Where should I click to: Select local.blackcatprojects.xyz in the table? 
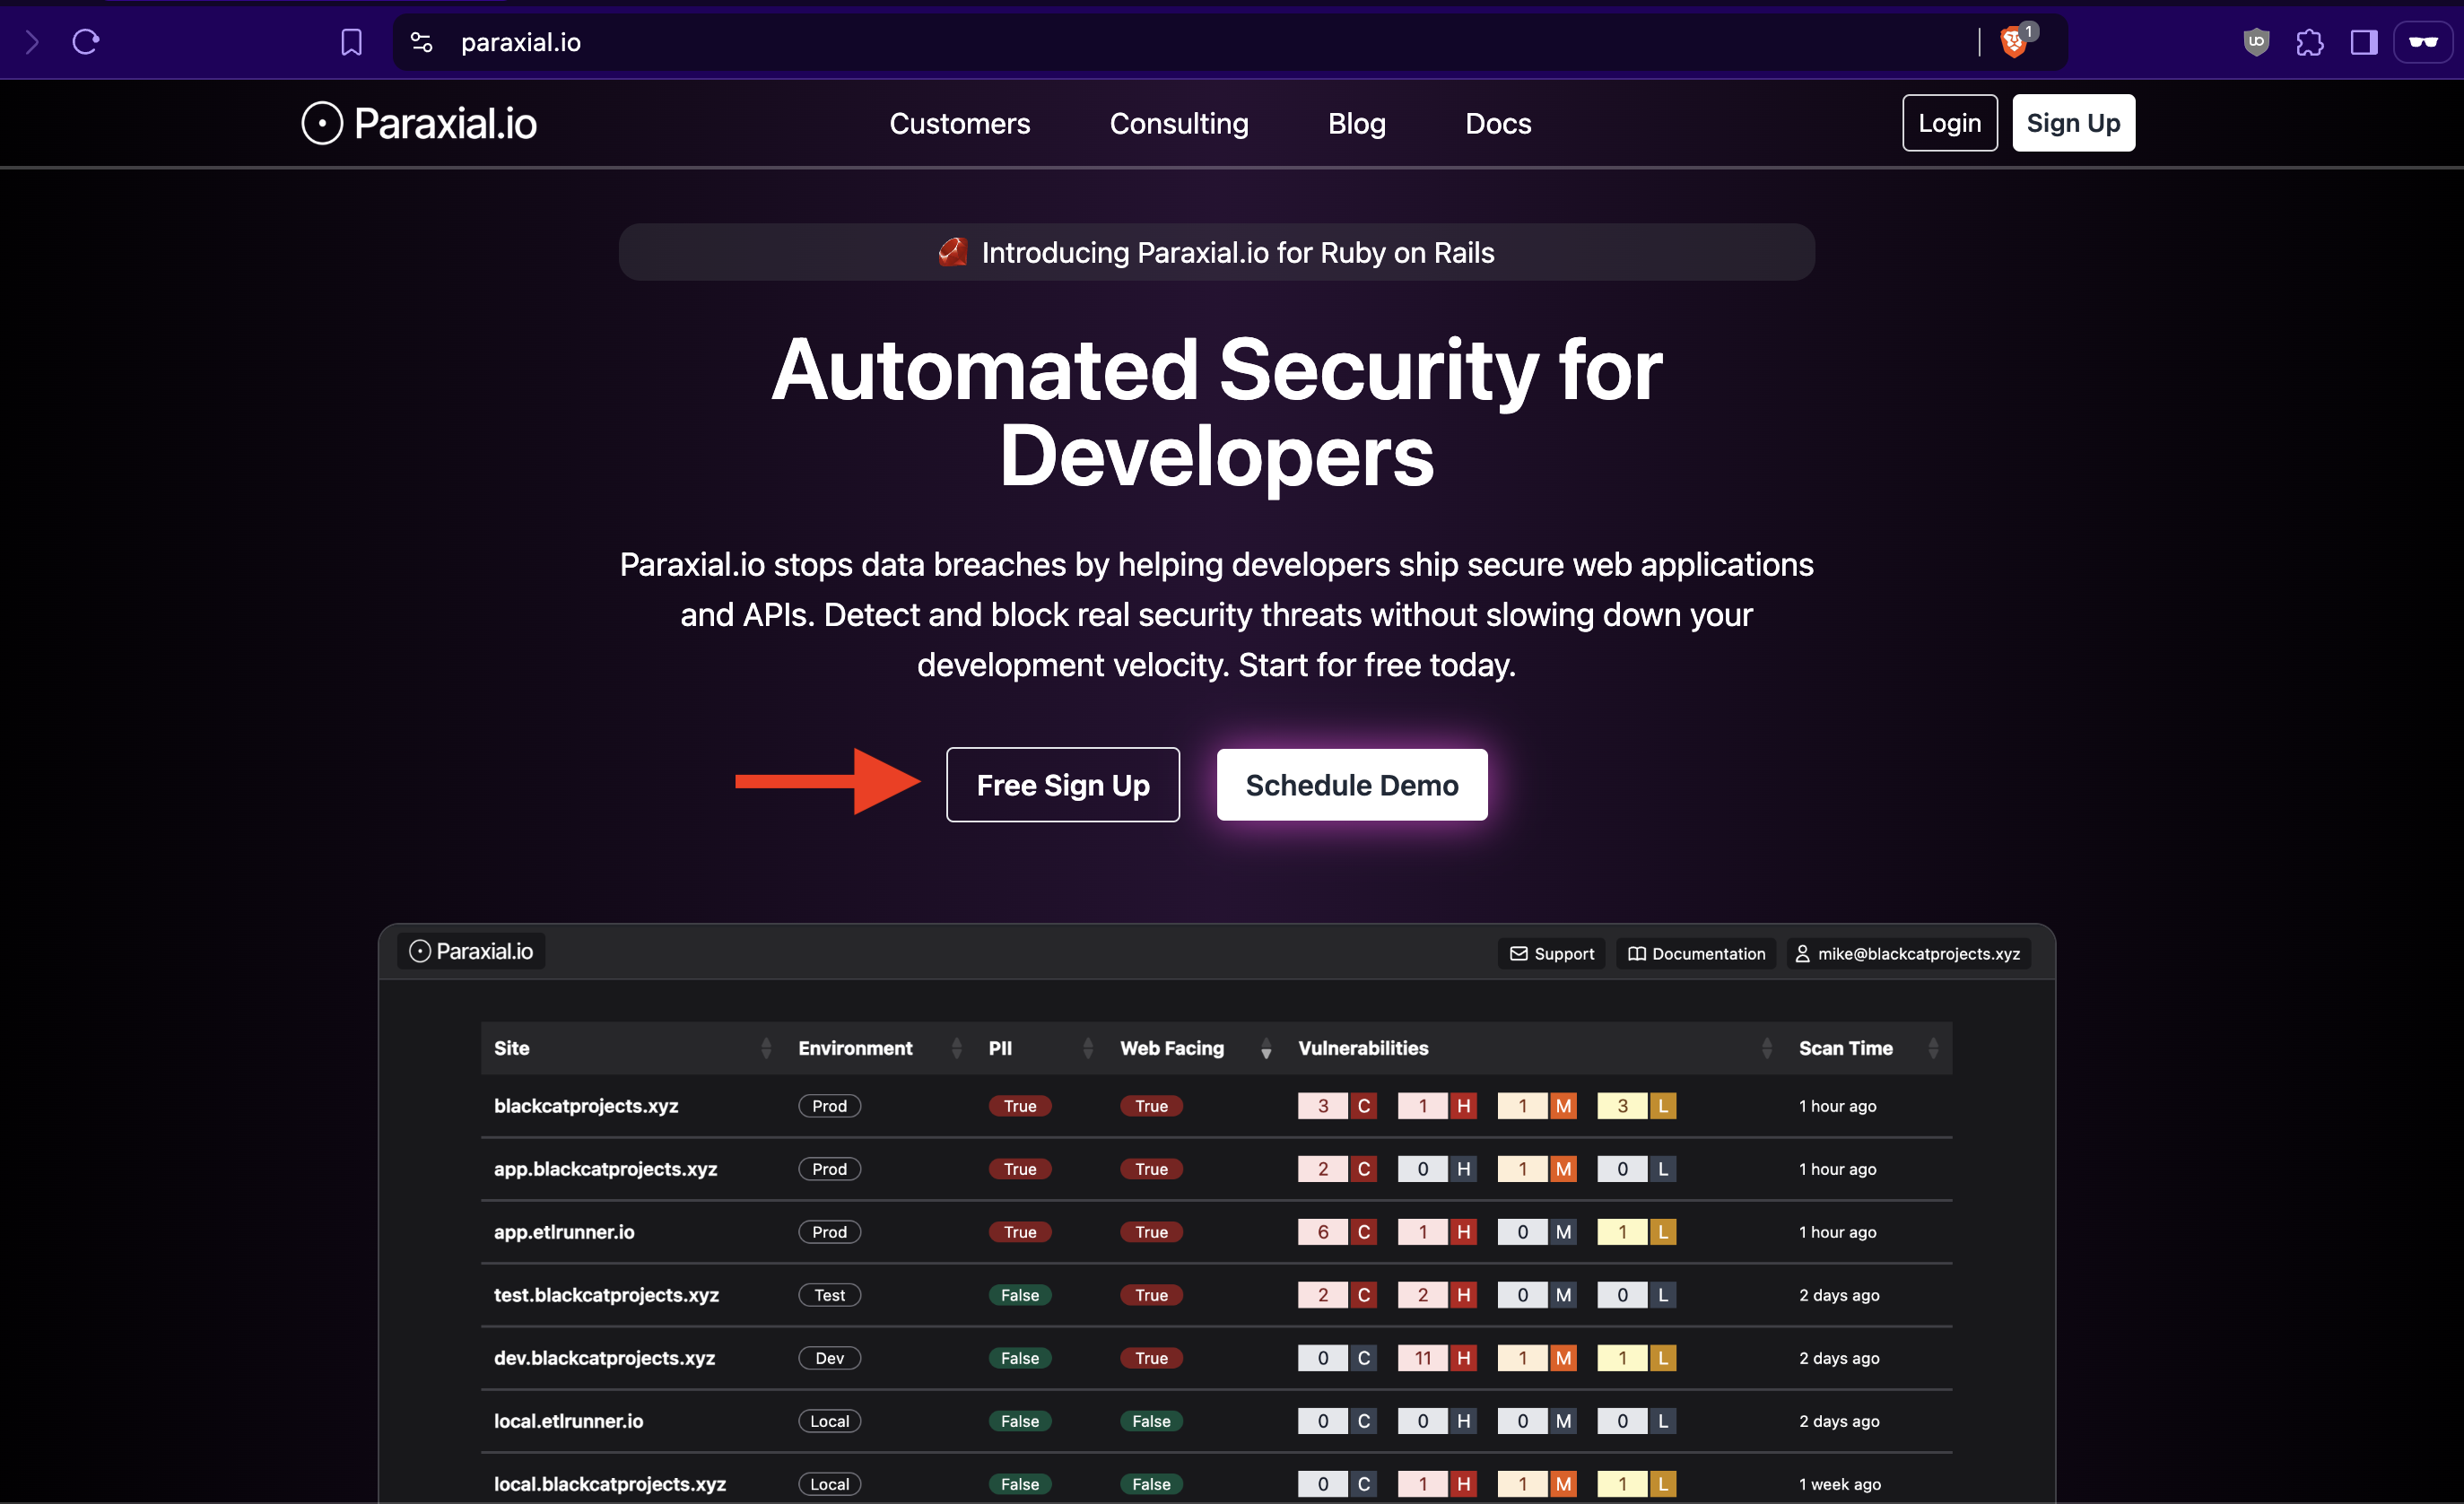(x=609, y=1484)
